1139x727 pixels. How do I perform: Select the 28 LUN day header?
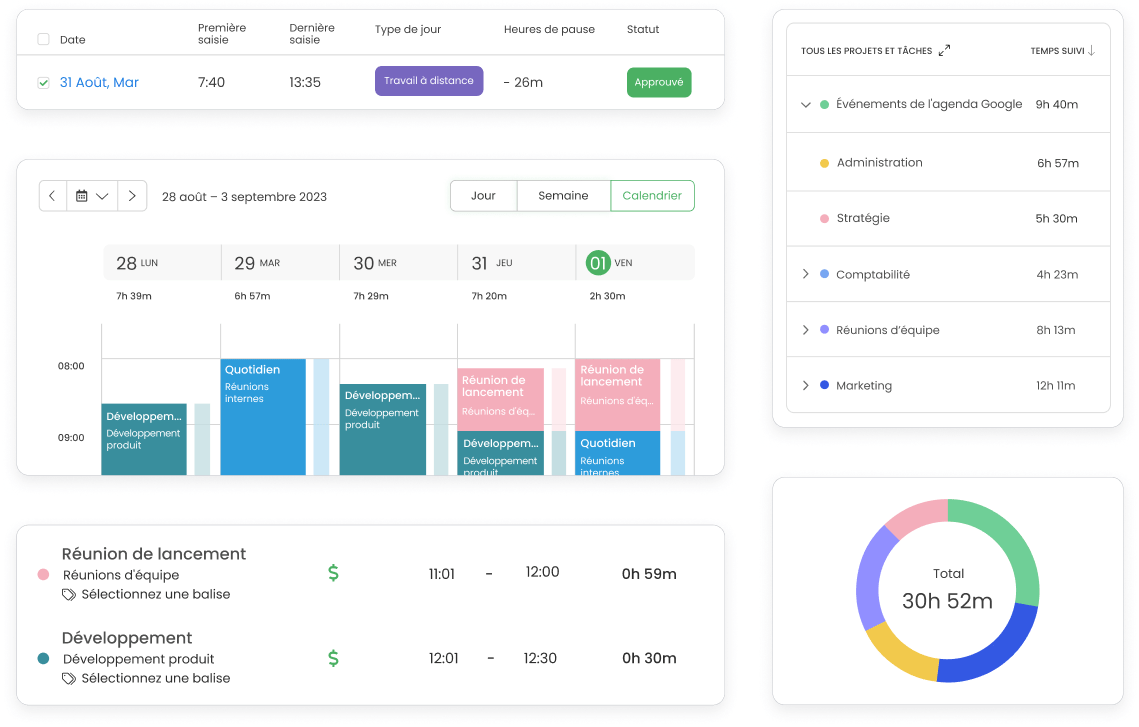[163, 262]
